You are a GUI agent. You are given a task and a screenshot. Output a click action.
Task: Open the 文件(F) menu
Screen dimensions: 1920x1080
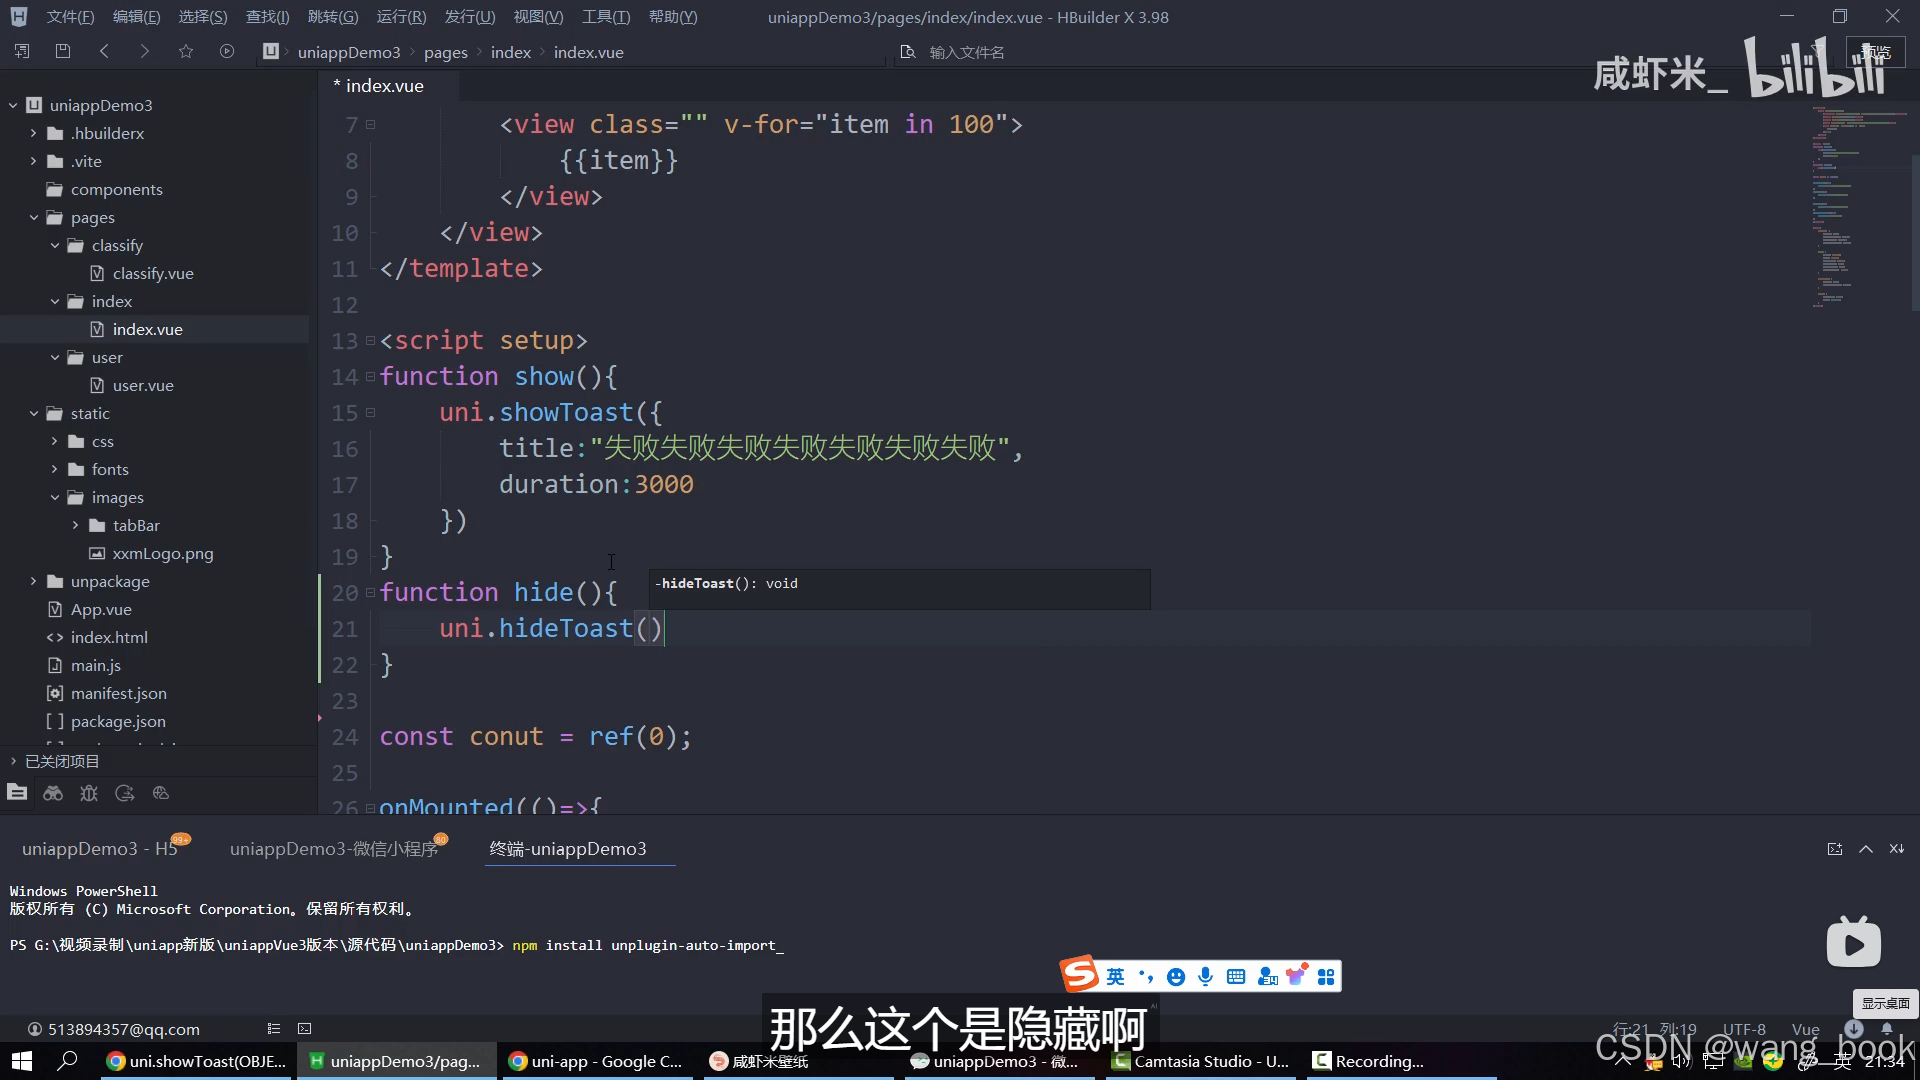(70, 17)
